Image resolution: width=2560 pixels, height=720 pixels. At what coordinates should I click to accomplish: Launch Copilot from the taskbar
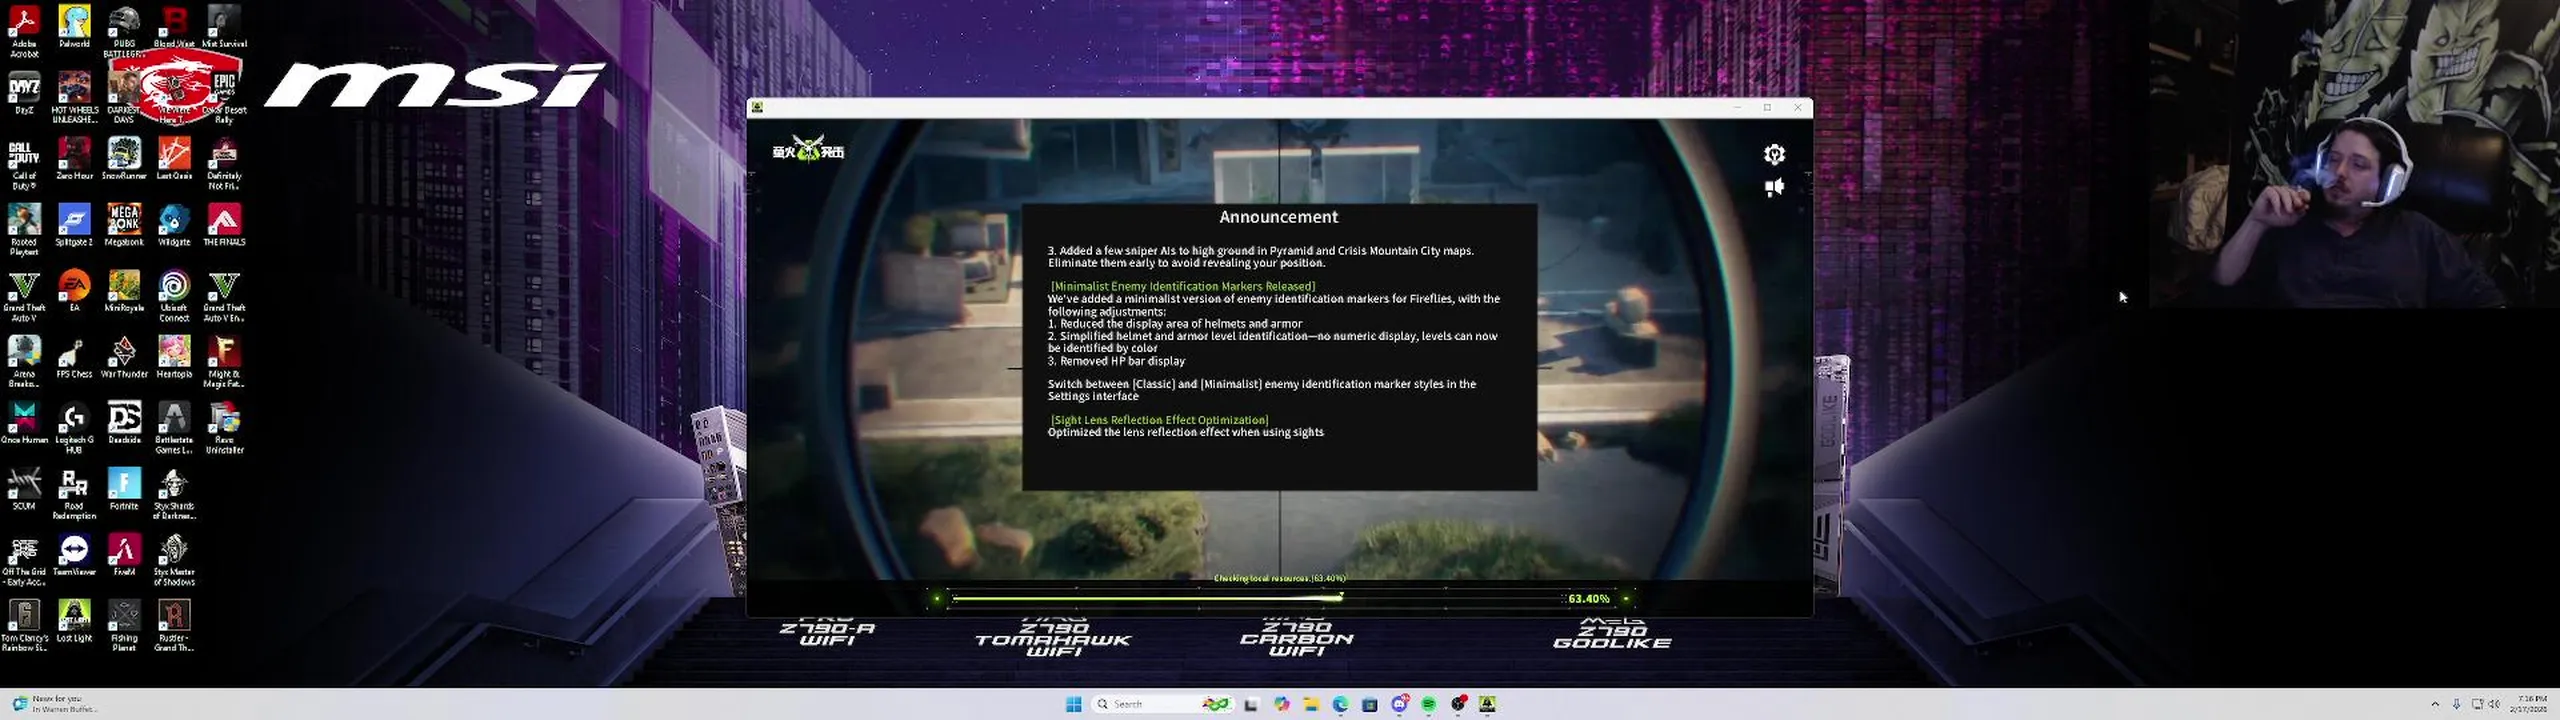[x=1282, y=704]
